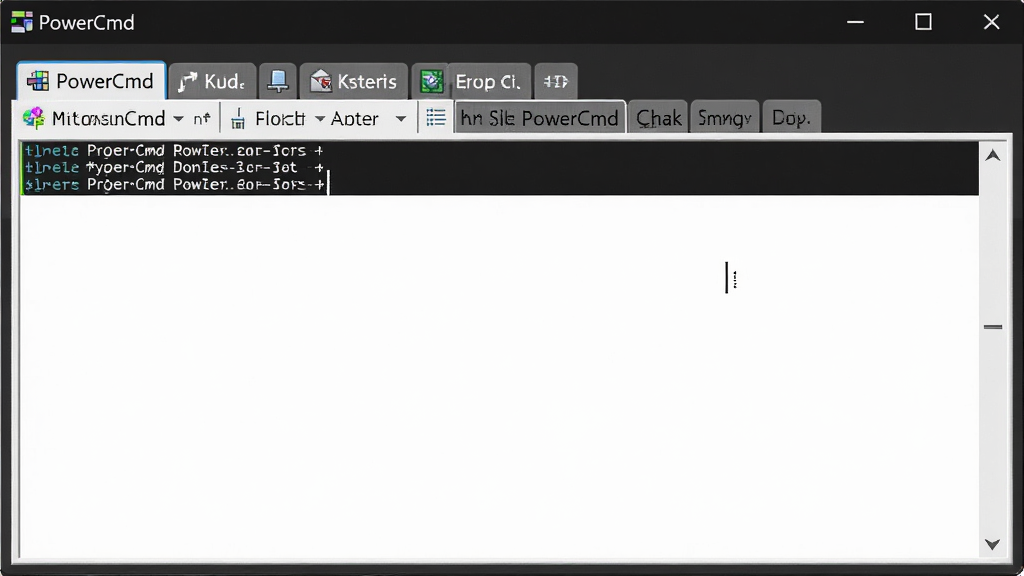Click the 'nf' toolbar label
This screenshot has height=576, width=1024.
point(202,118)
